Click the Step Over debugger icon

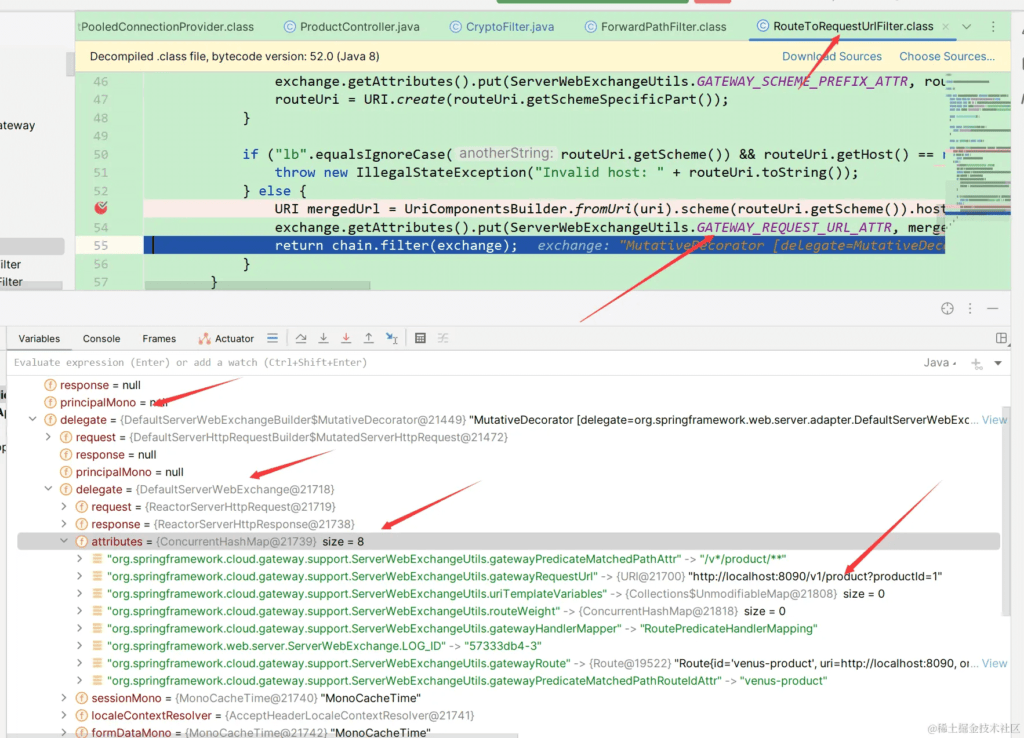(x=300, y=338)
